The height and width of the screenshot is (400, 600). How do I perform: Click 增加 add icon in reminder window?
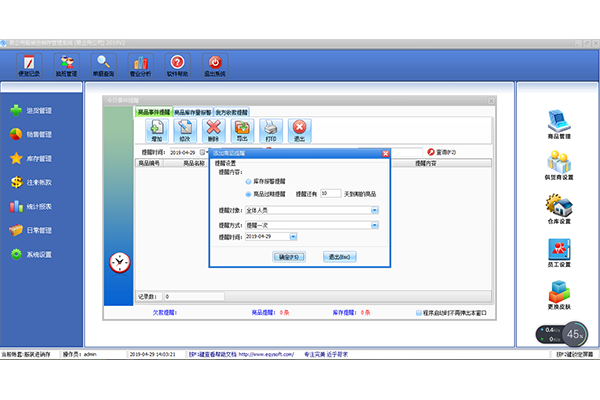tap(157, 131)
